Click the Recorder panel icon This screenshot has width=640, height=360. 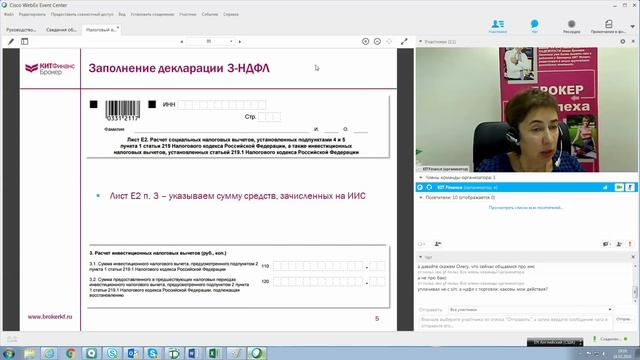[x=571, y=27]
